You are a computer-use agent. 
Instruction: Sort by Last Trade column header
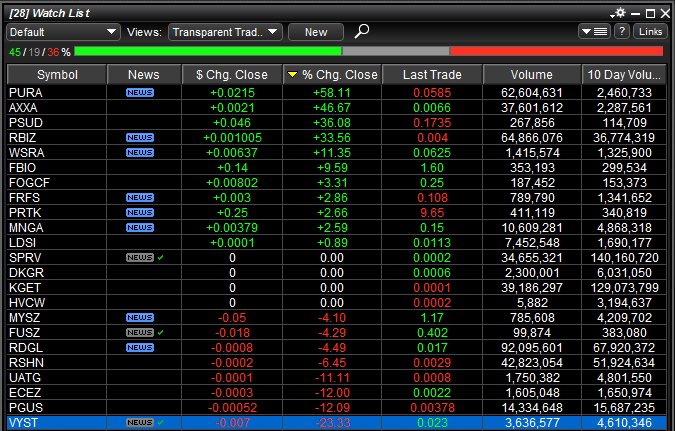click(x=432, y=74)
